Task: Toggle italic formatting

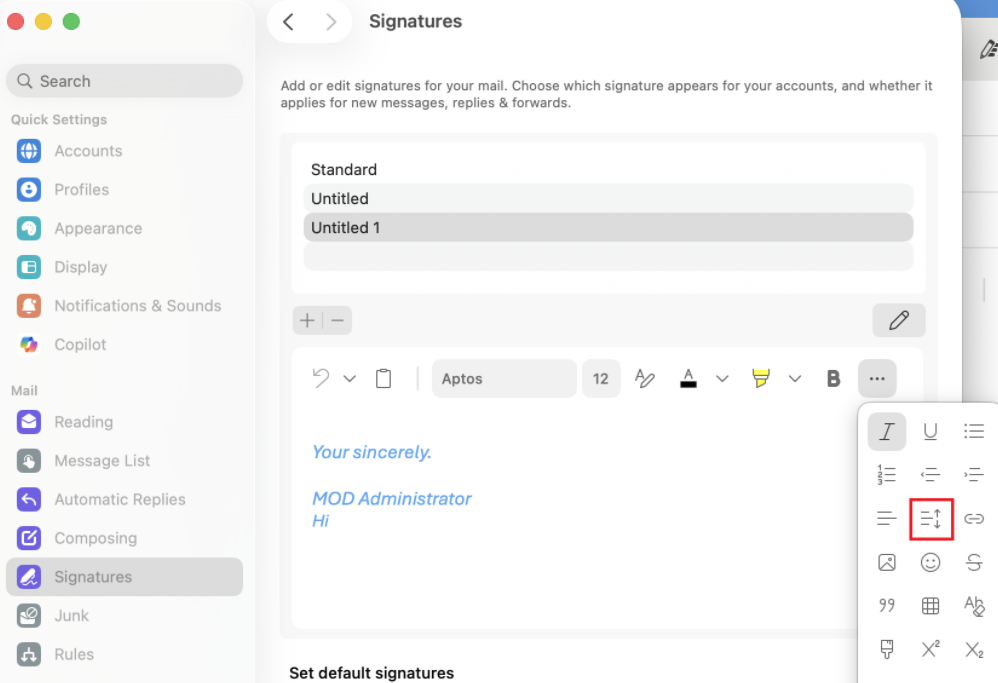Action: [x=887, y=432]
